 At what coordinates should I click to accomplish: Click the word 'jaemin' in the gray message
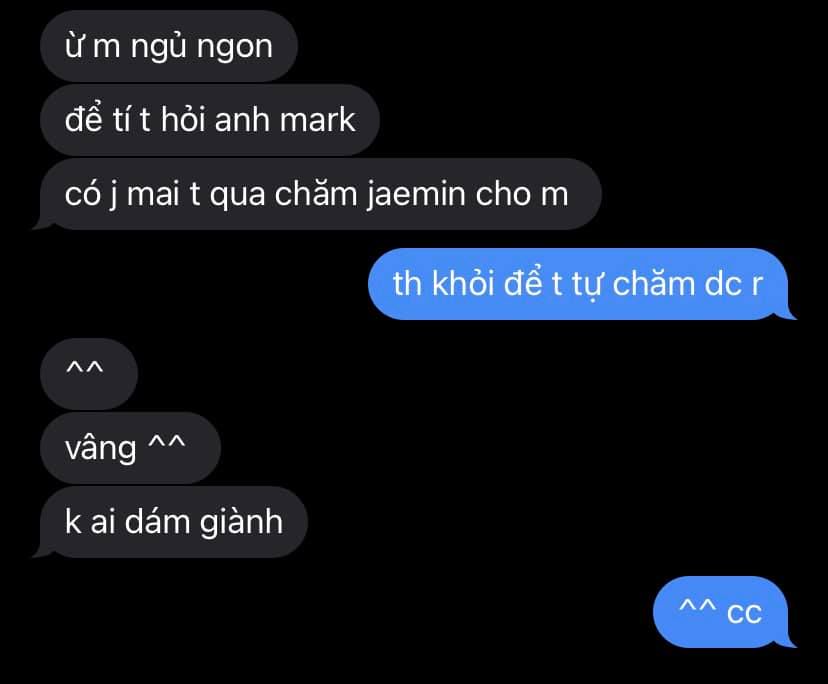415,194
